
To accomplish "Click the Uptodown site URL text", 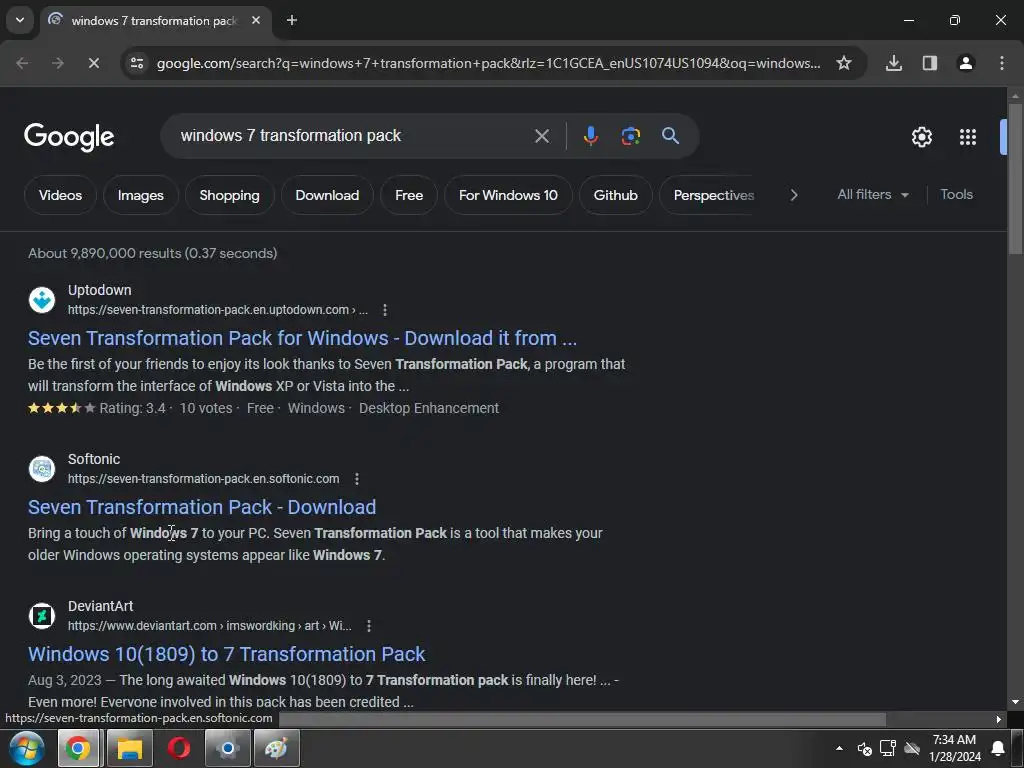I will [x=217, y=310].
